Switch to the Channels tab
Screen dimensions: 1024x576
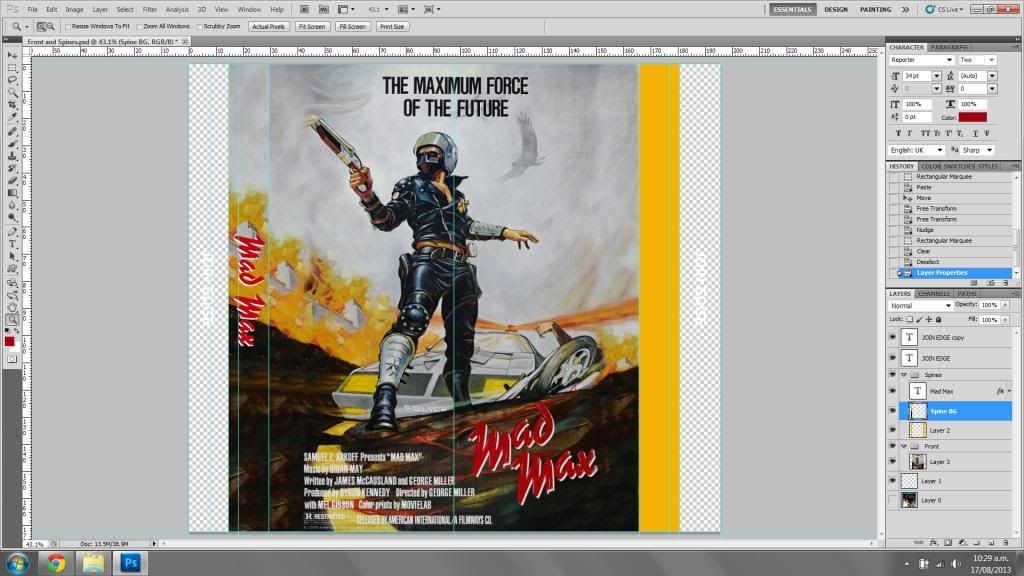tap(933, 294)
